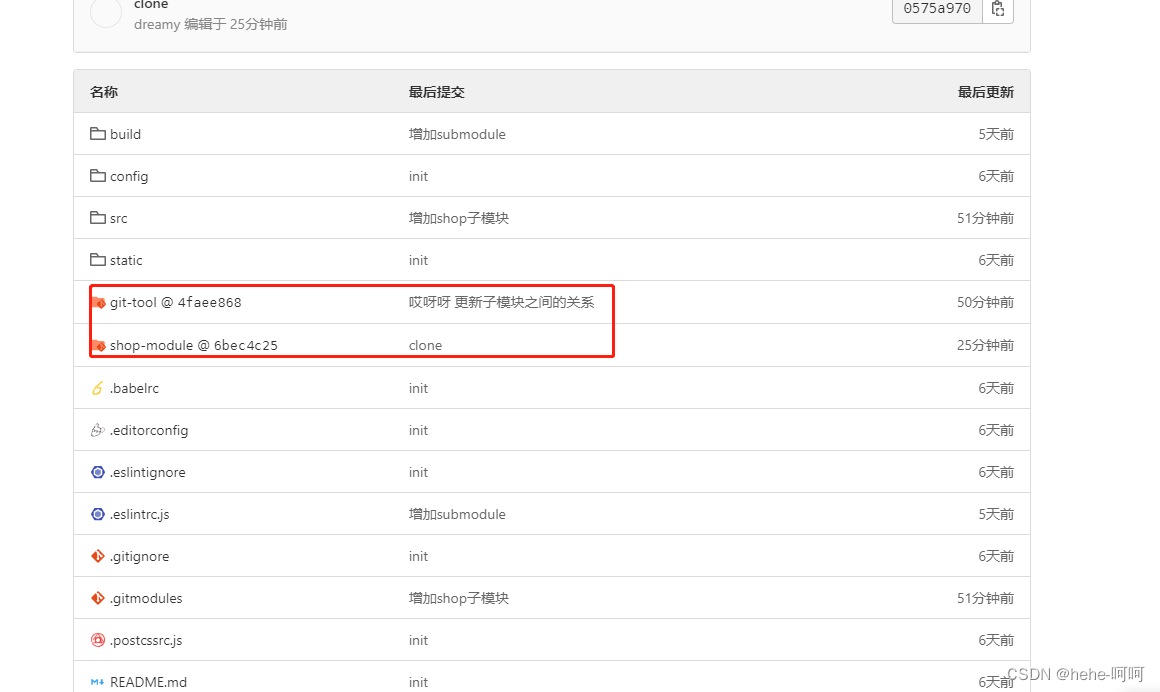Open shop-module's last commit clone

point(425,346)
